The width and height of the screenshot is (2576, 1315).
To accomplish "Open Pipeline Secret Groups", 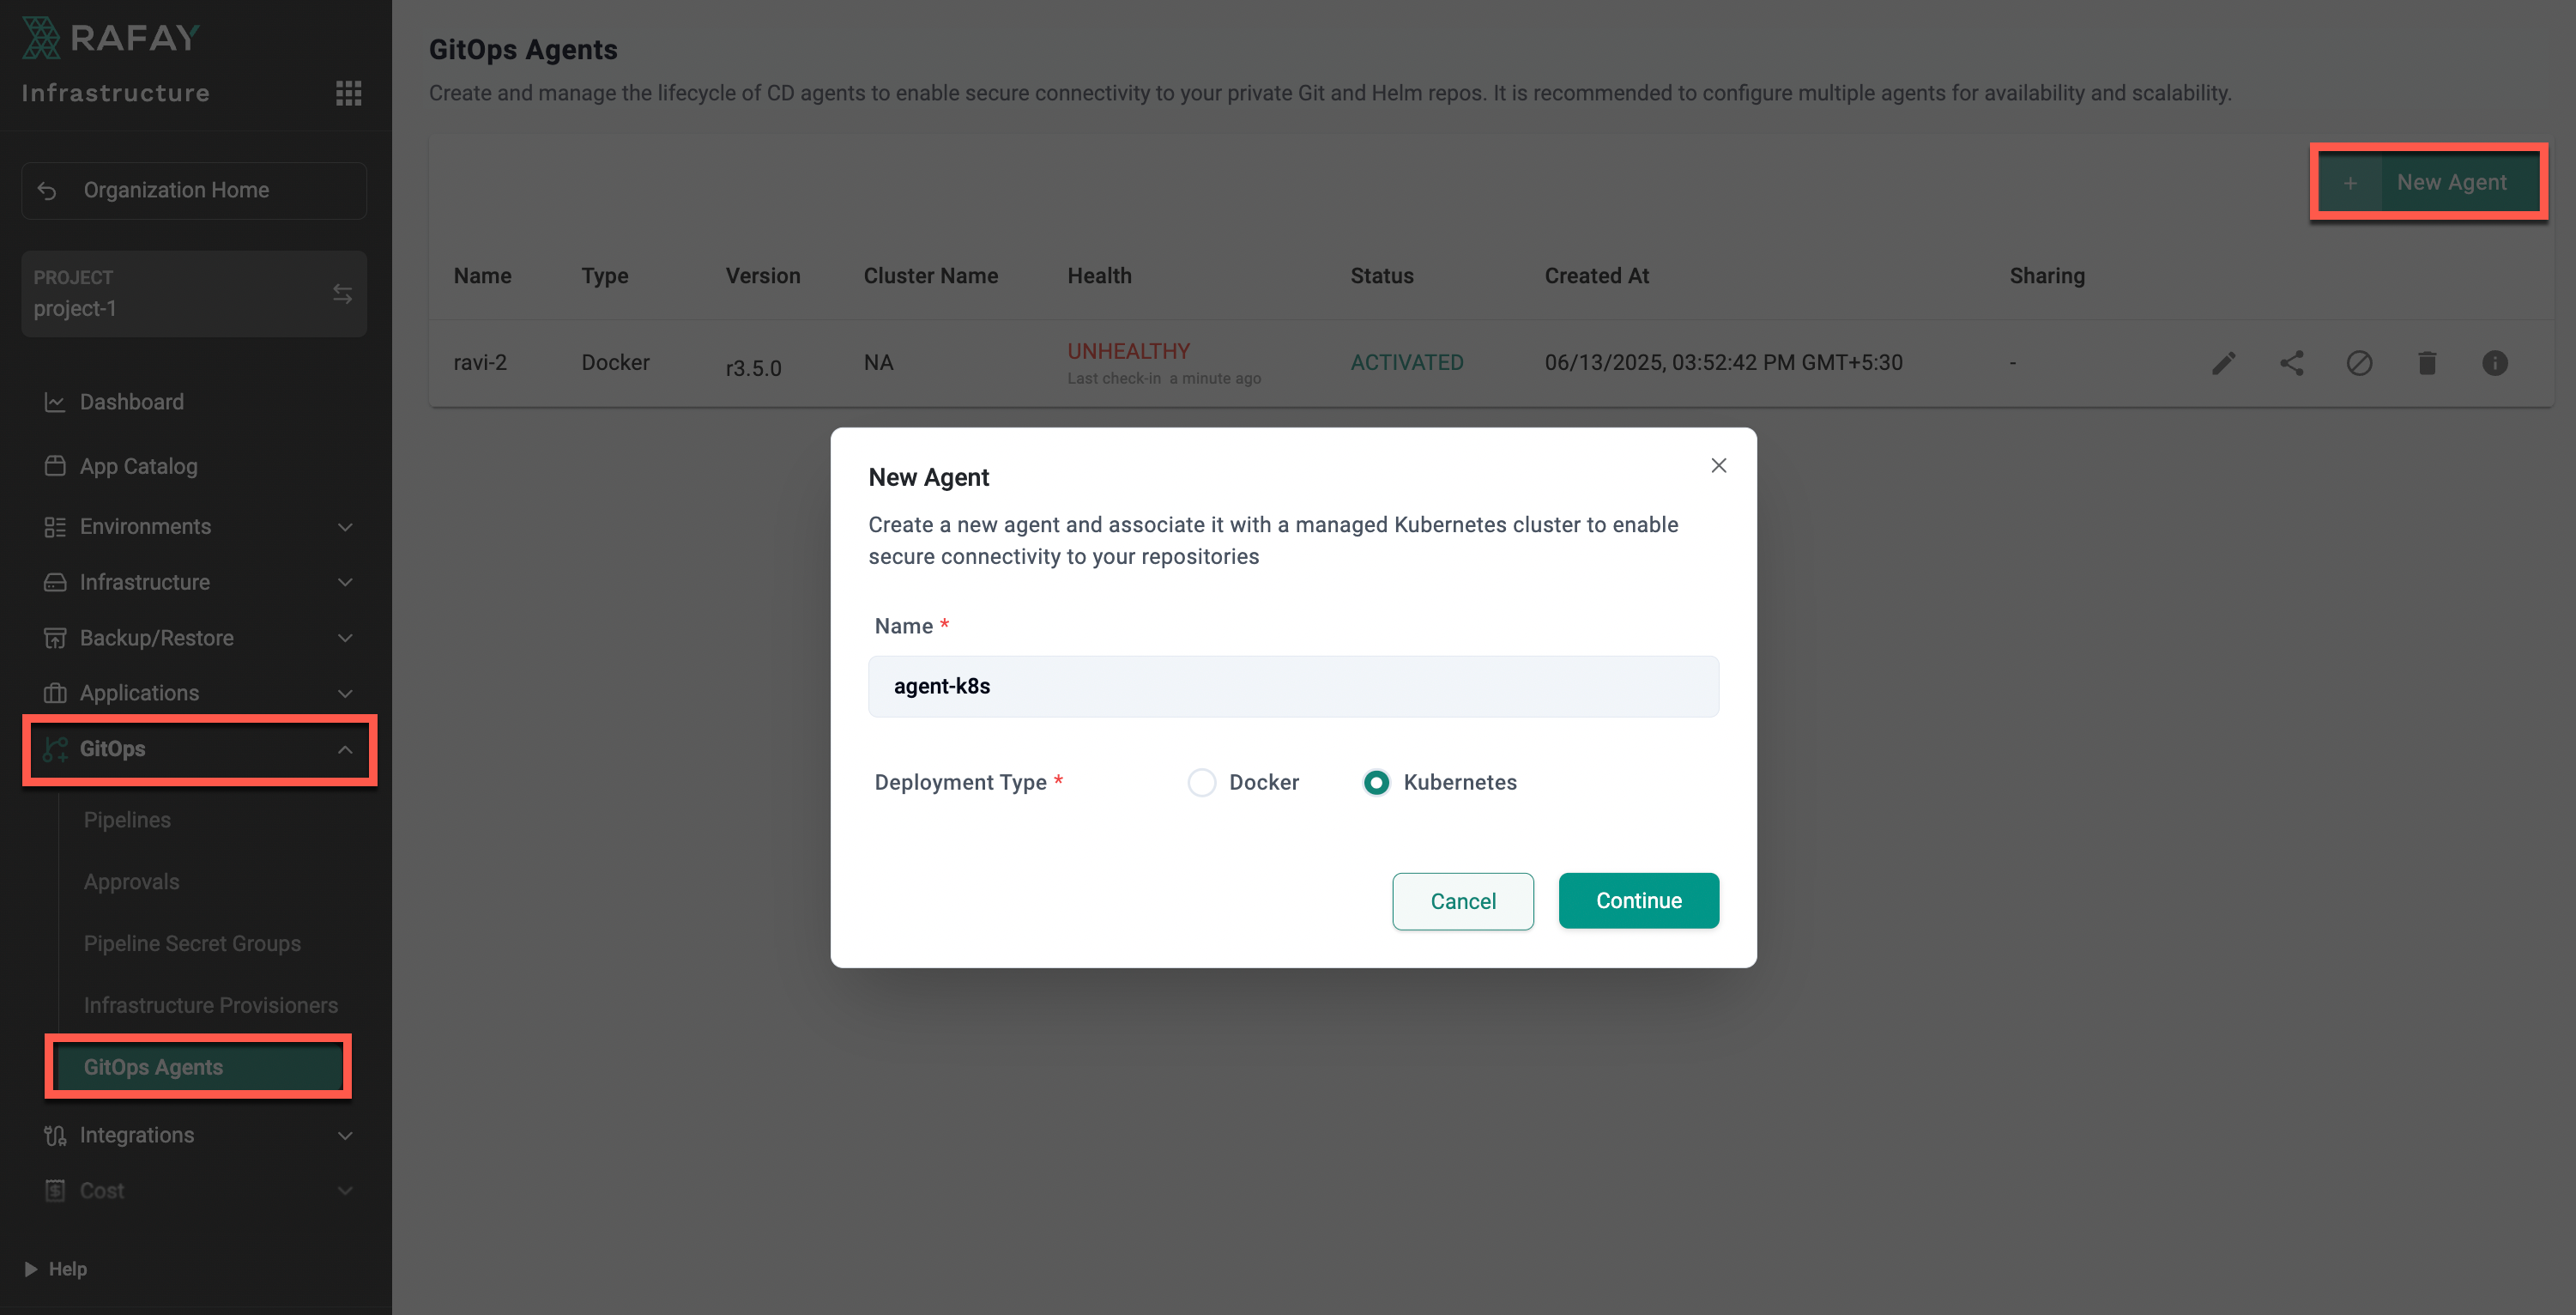I will [192, 943].
